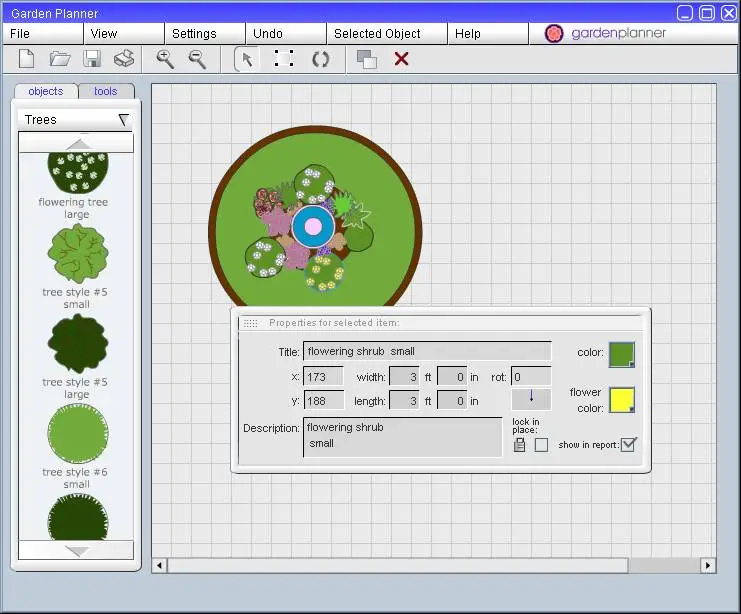Print the garden plan
The width and height of the screenshot is (741, 614).
pos(124,59)
